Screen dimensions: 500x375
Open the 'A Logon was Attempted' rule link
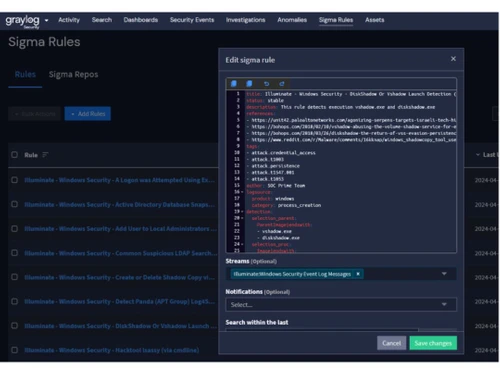(x=119, y=180)
